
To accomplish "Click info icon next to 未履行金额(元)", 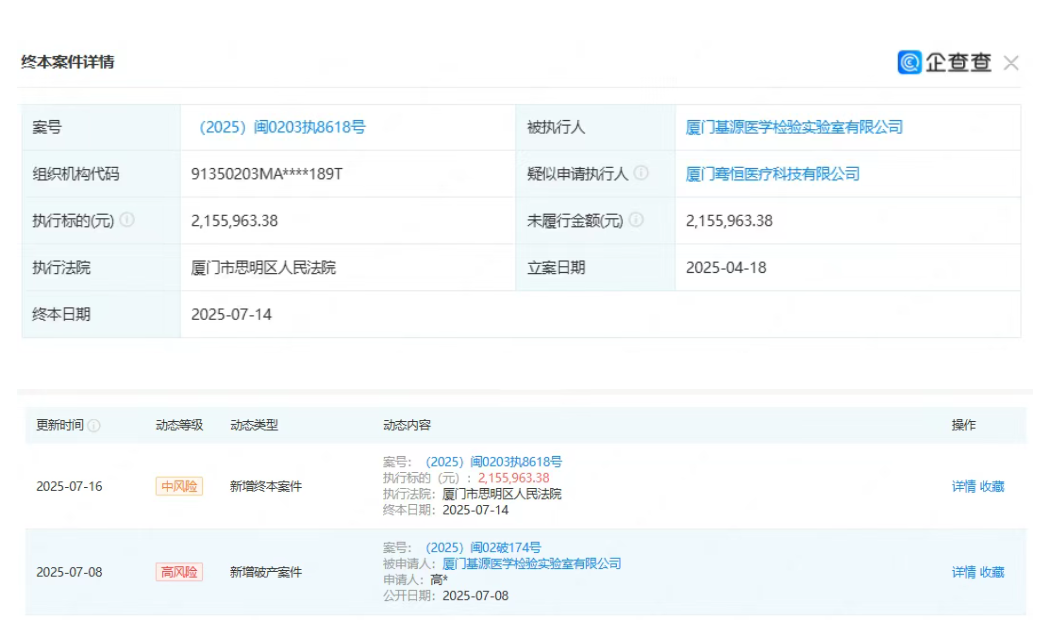I will pyautogui.click(x=636, y=221).
